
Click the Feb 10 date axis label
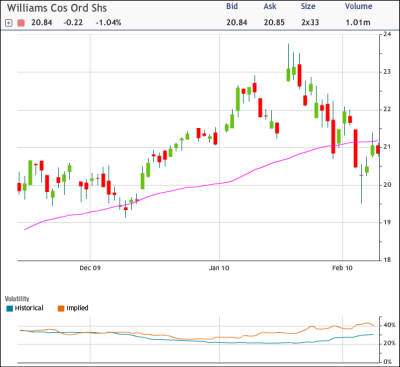tap(342, 268)
